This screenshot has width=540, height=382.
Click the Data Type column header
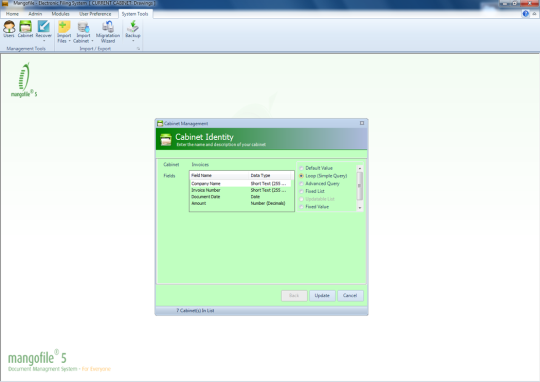270,175
